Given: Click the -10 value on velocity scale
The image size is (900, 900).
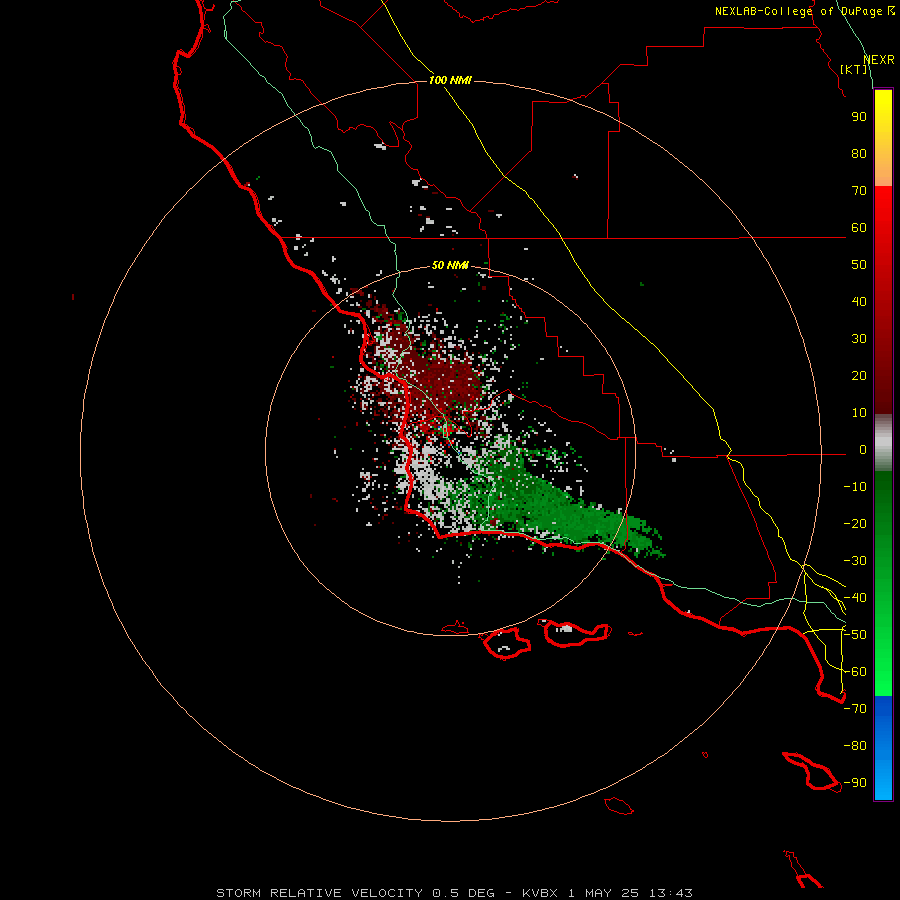Looking at the screenshot, I should [855, 487].
